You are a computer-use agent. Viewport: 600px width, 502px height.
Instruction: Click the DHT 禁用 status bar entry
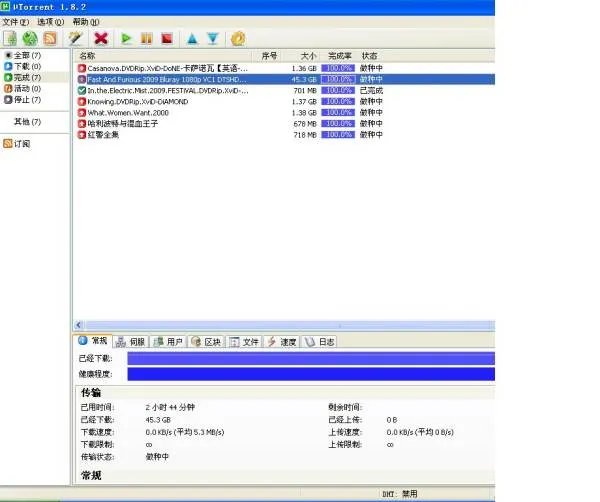pos(399,494)
